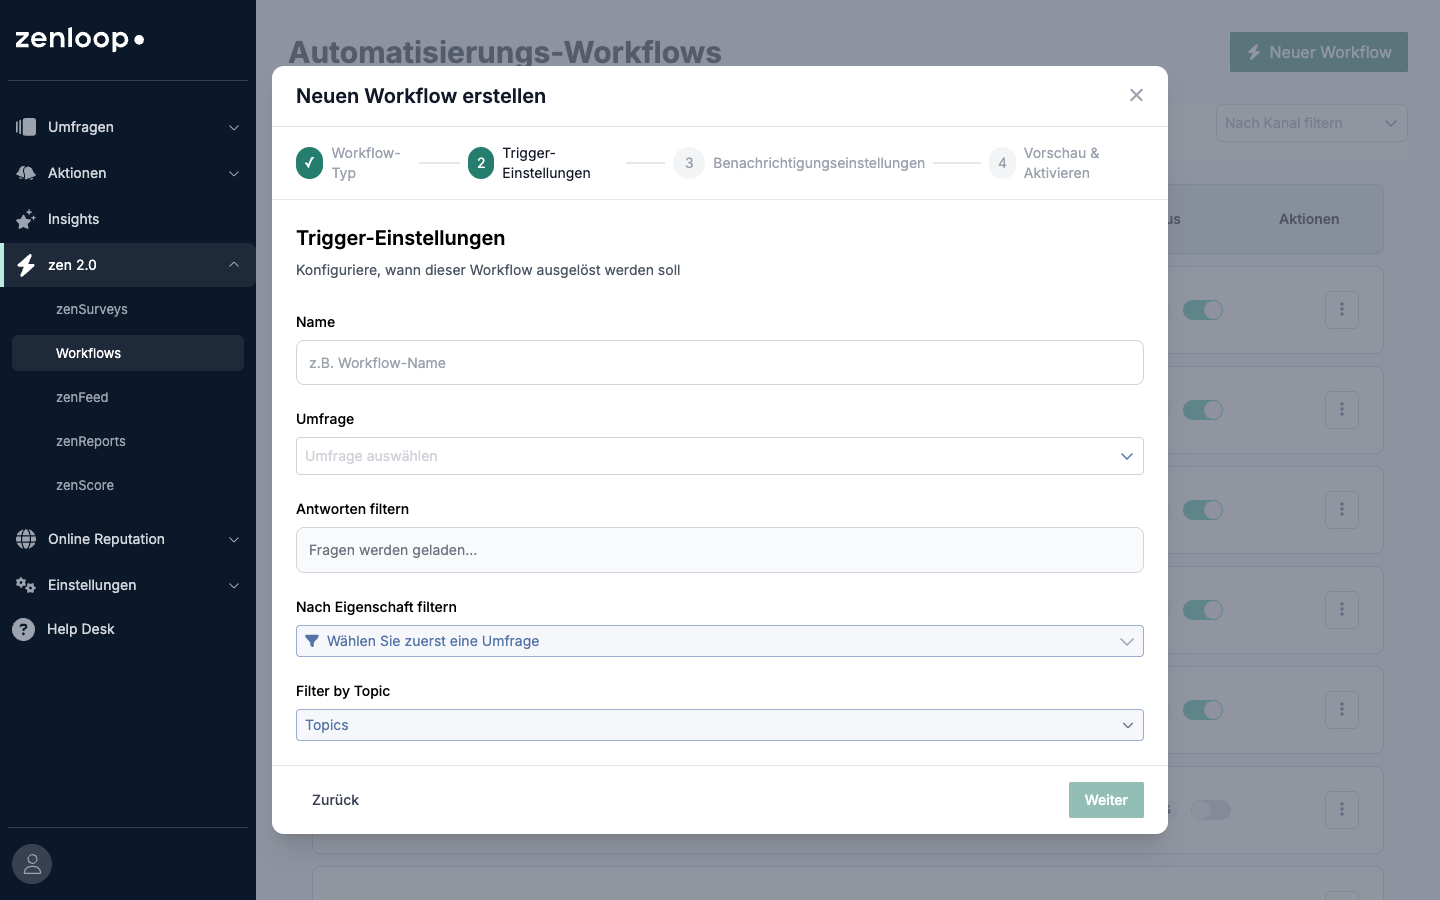The image size is (1440, 900).
Task: Click the Help Desk question mark icon
Action: click(24, 629)
